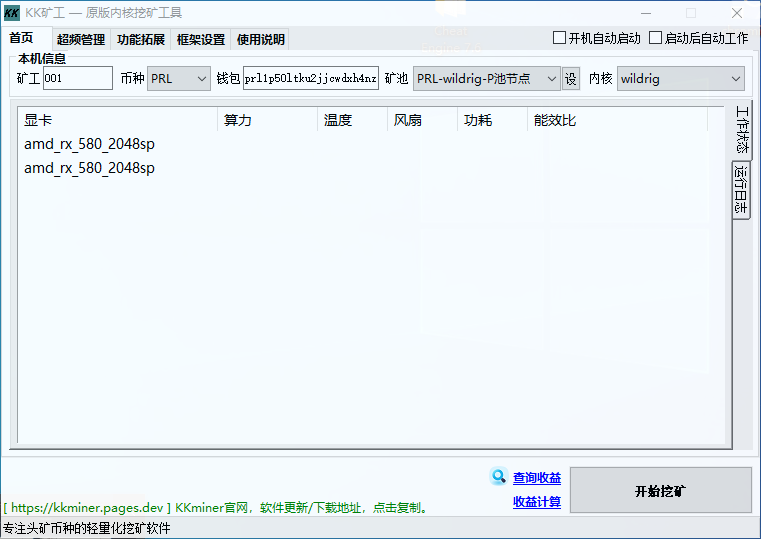Focus the 矿工 name field containing 001

click(x=78, y=78)
